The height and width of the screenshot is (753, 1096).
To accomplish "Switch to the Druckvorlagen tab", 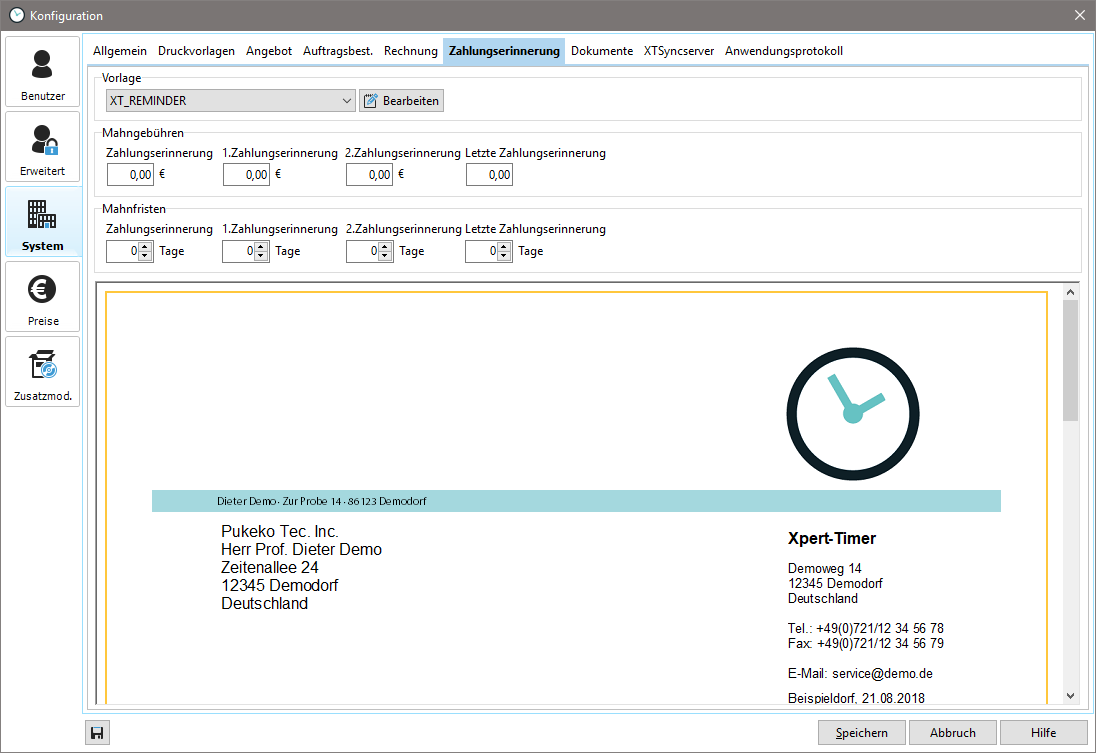I will 196,51.
